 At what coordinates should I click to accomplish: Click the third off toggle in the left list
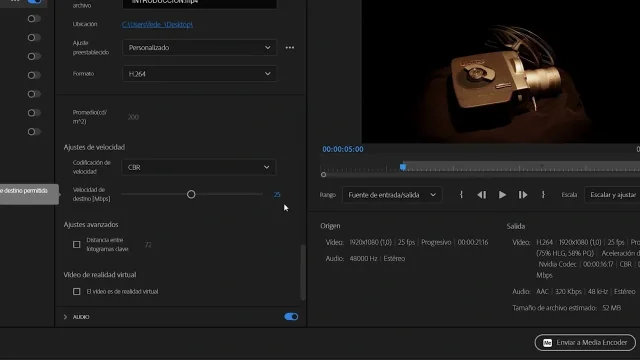tap(34, 56)
